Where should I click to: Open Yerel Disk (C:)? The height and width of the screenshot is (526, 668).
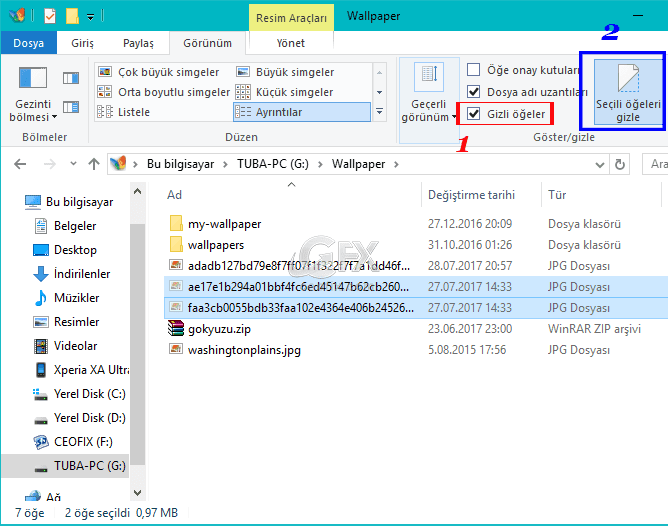pyautogui.click(x=79, y=394)
